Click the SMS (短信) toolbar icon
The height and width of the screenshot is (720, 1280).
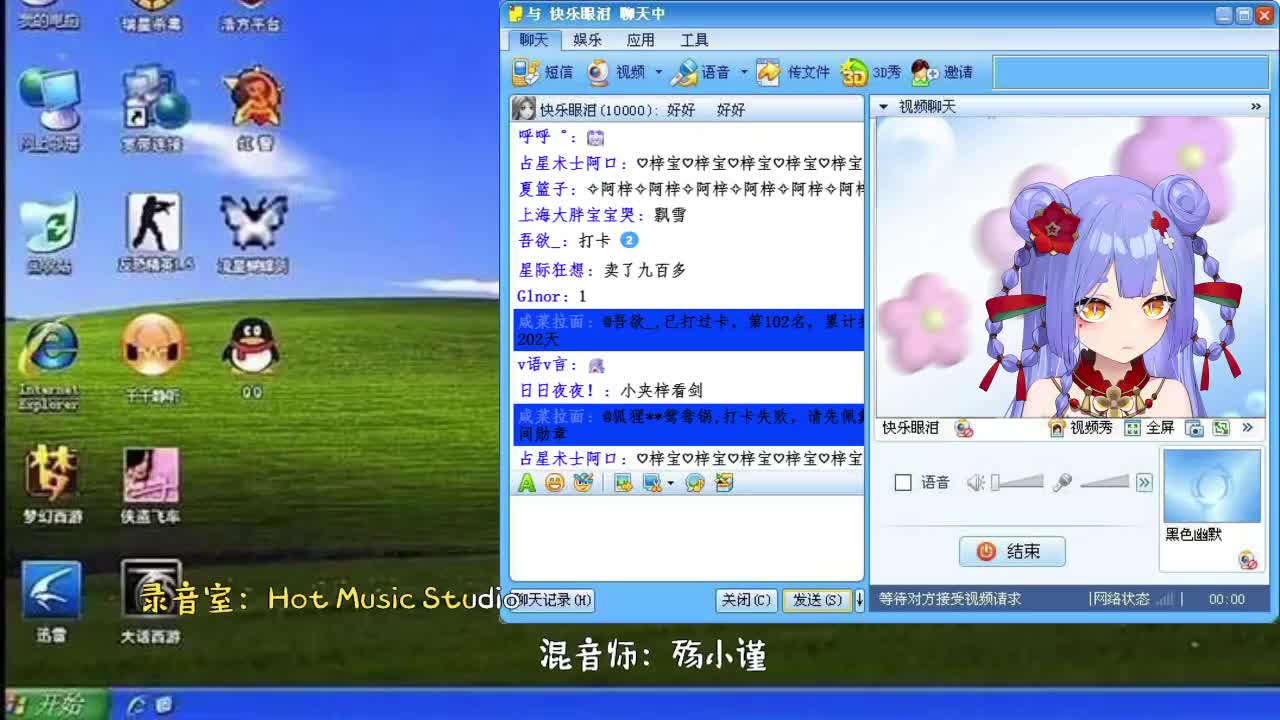[x=527, y=72]
